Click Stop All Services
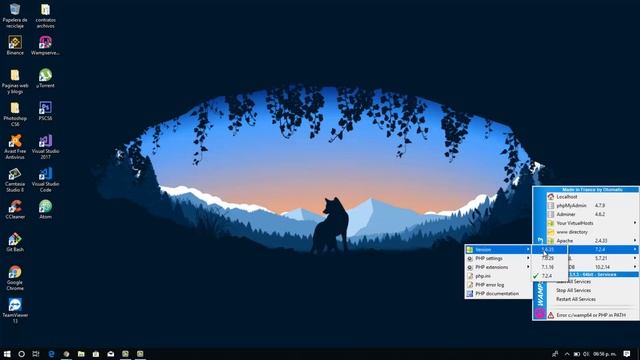 [x=592, y=290]
